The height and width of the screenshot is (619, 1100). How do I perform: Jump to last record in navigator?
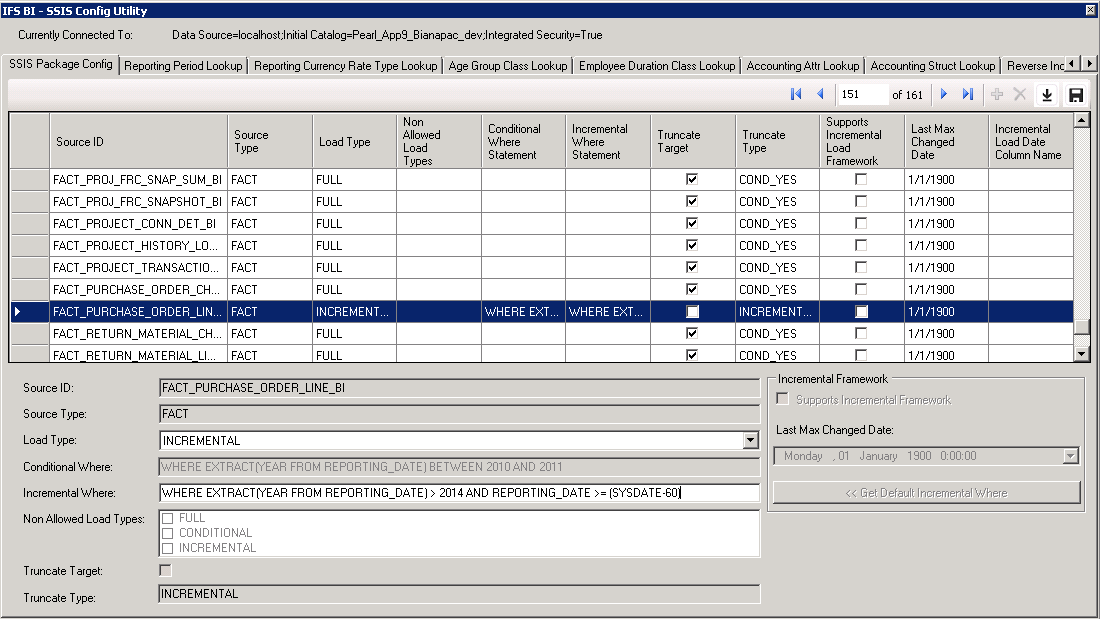click(x=968, y=94)
